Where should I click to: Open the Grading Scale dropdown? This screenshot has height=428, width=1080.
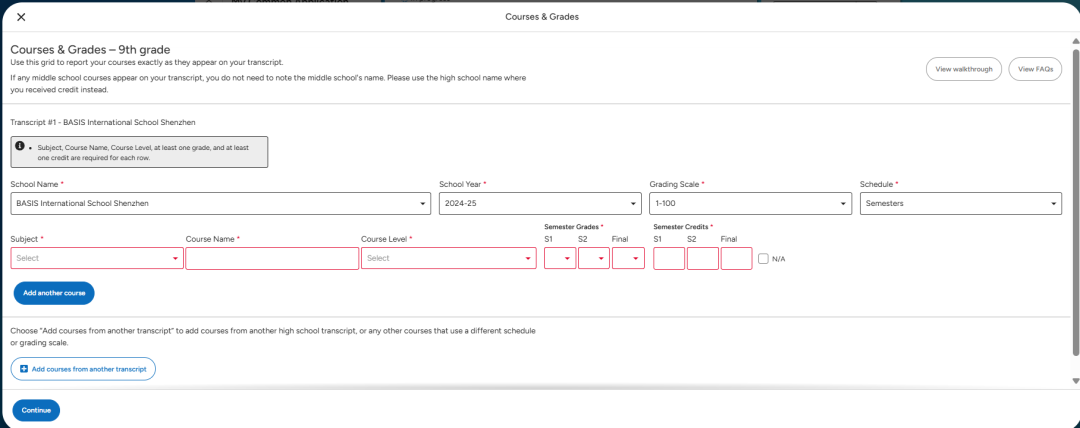750,203
